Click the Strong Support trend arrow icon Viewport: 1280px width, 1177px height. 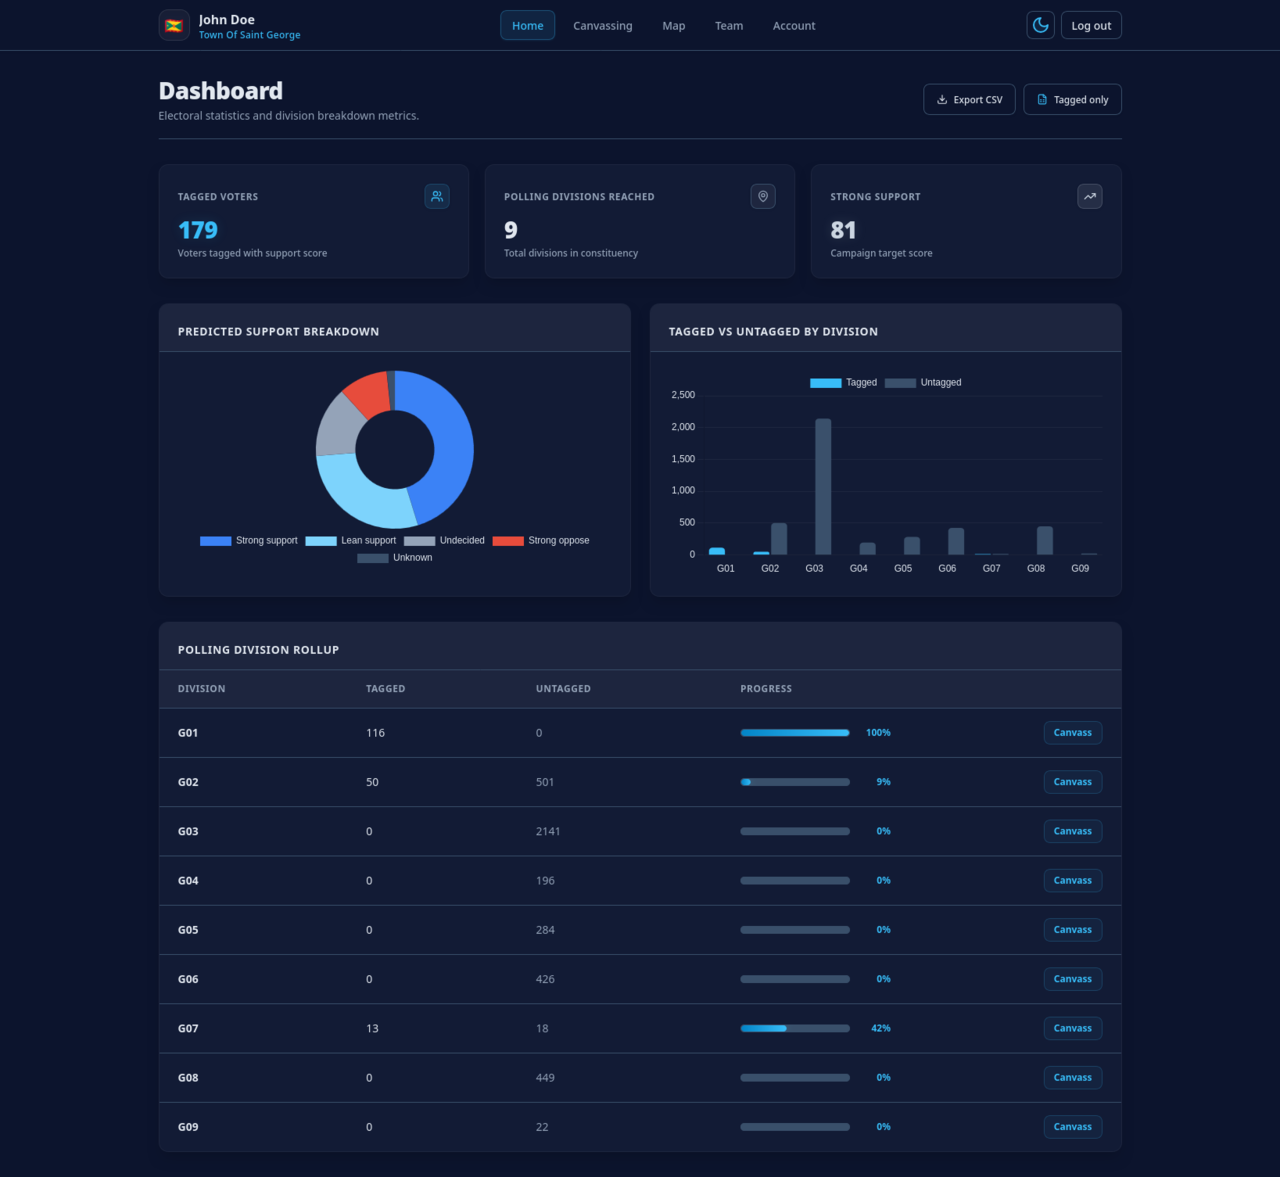pyautogui.click(x=1090, y=197)
